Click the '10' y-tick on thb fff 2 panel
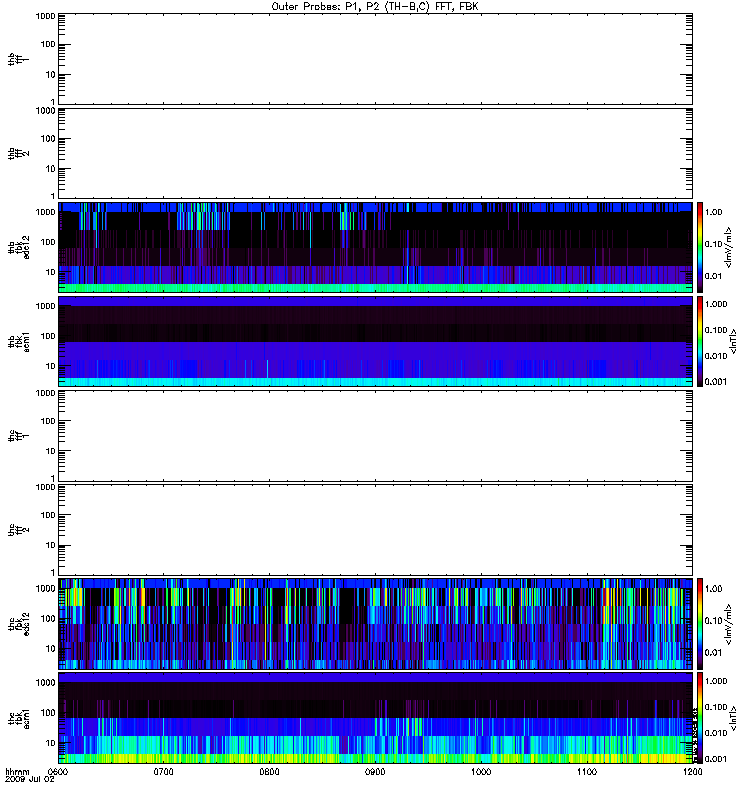The image size is (750, 800). 51,169
